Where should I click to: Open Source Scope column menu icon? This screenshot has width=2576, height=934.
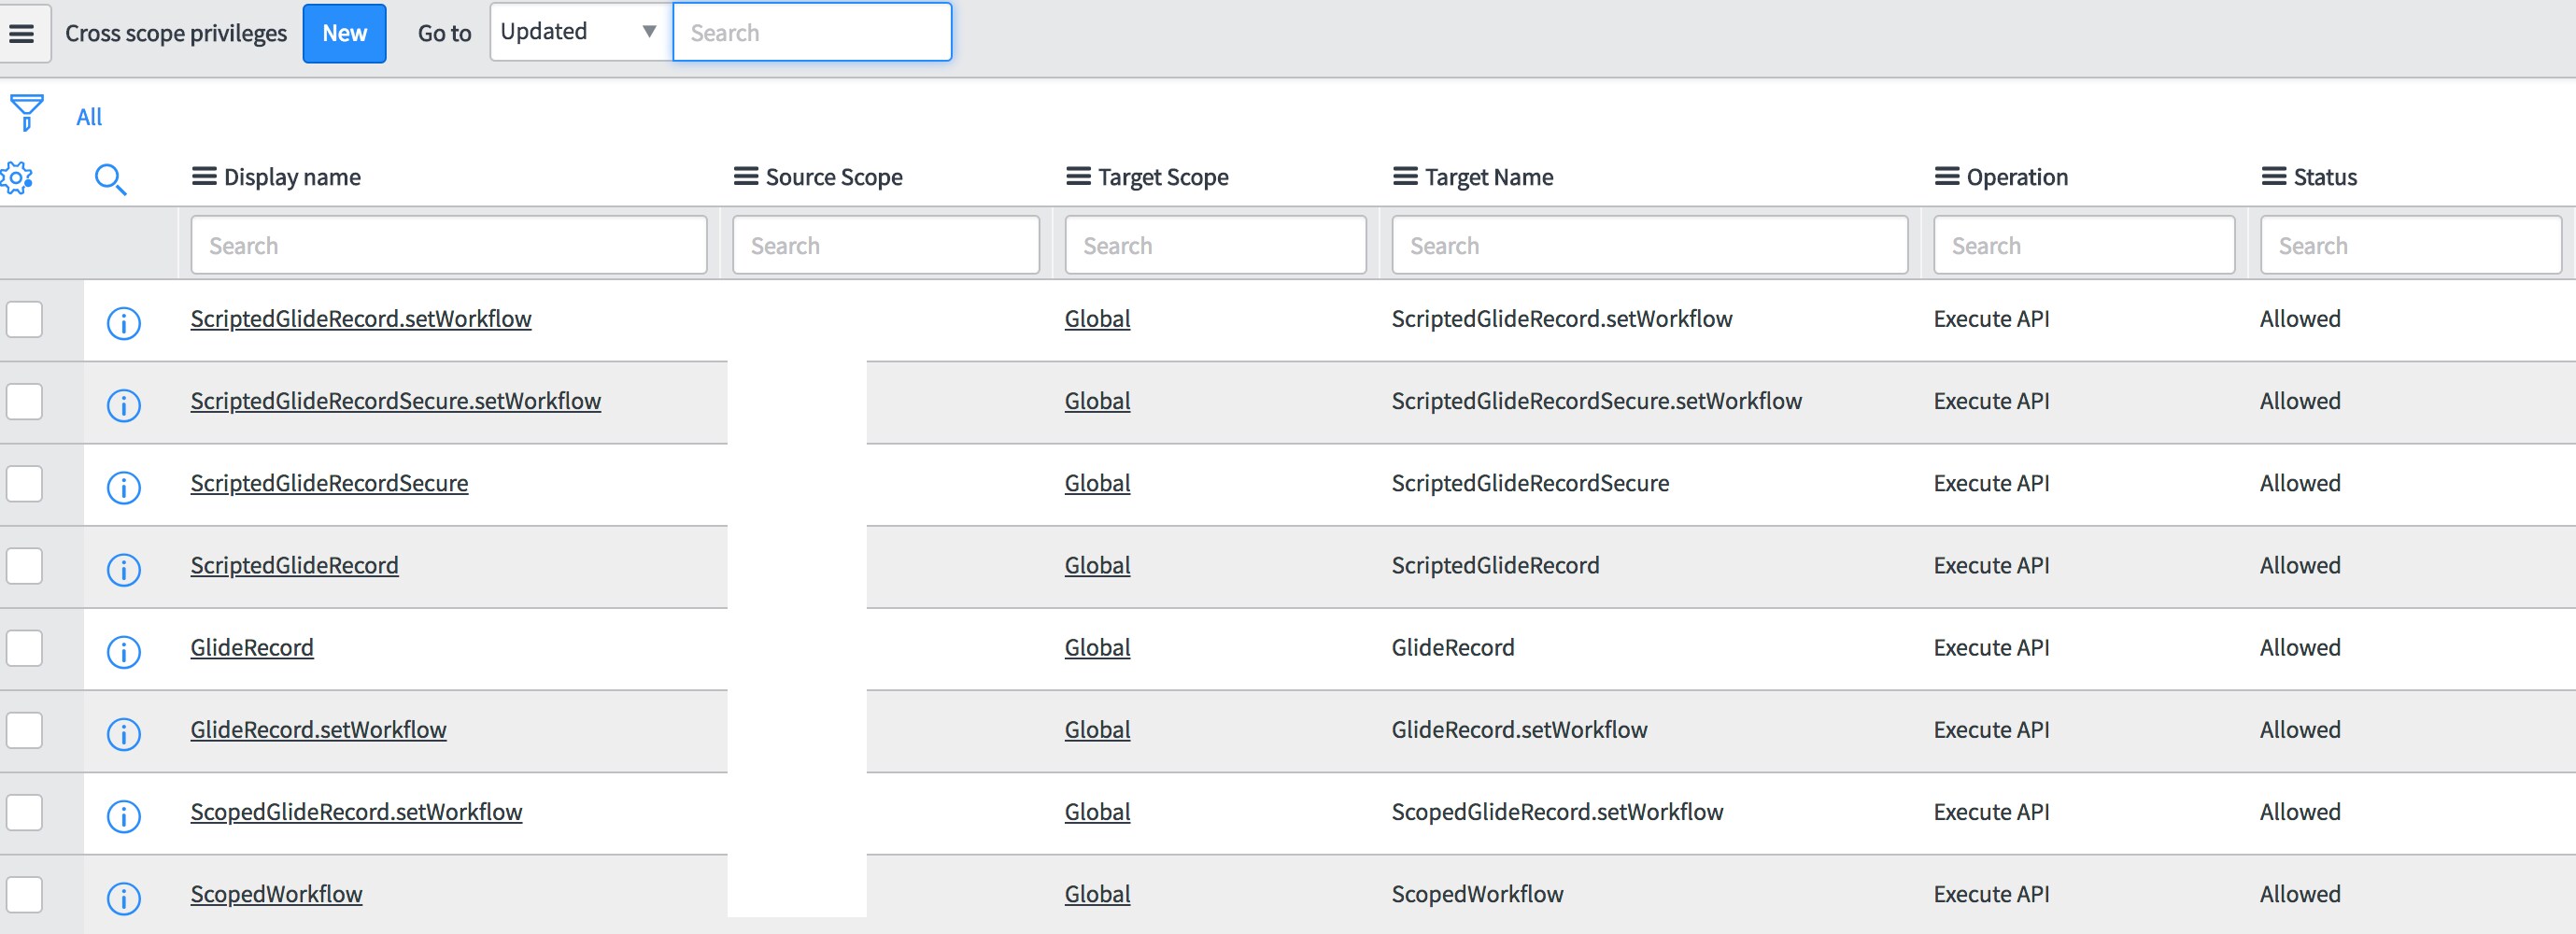(x=746, y=177)
